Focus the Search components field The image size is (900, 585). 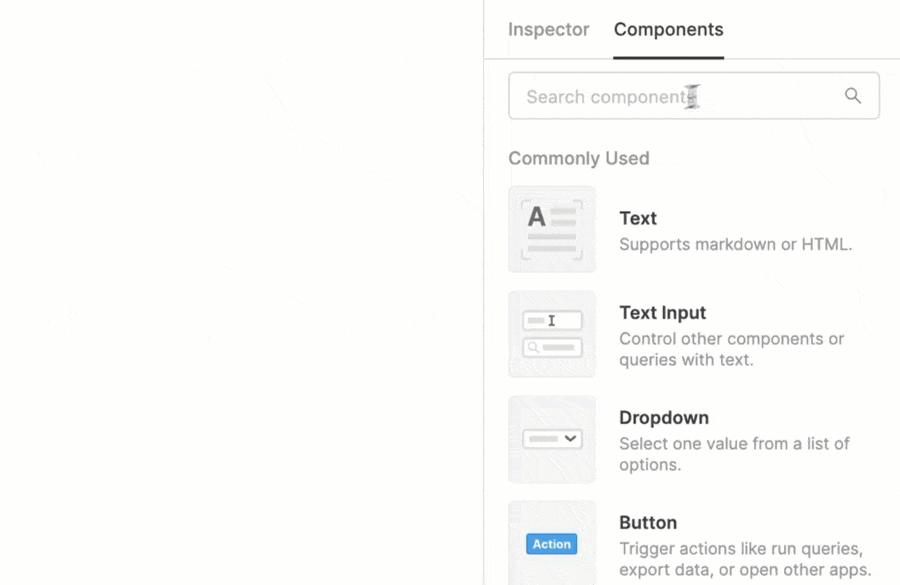(670, 96)
